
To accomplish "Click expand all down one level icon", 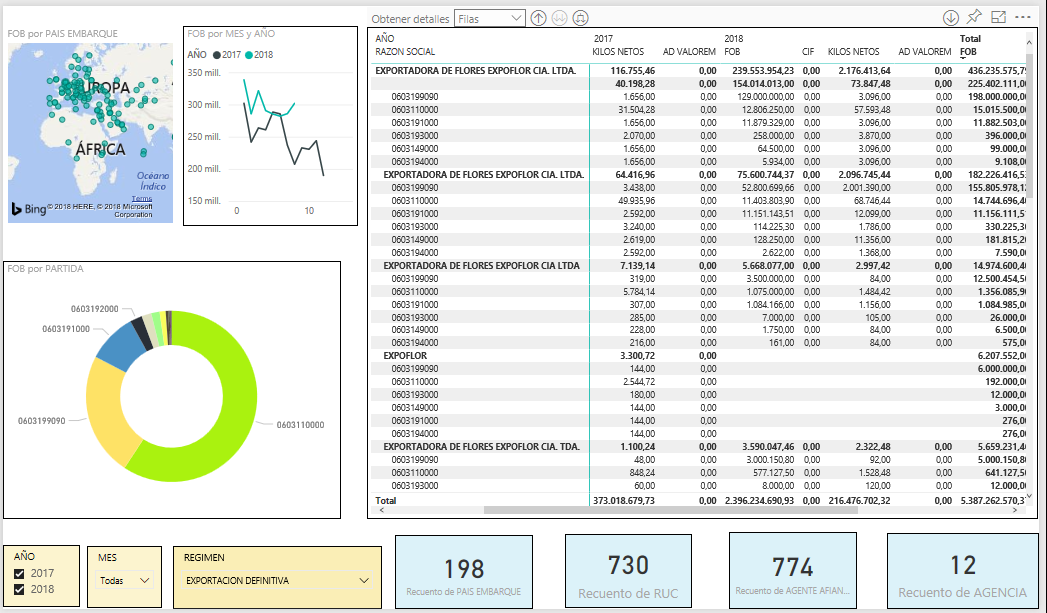I will tap(580, 18).
